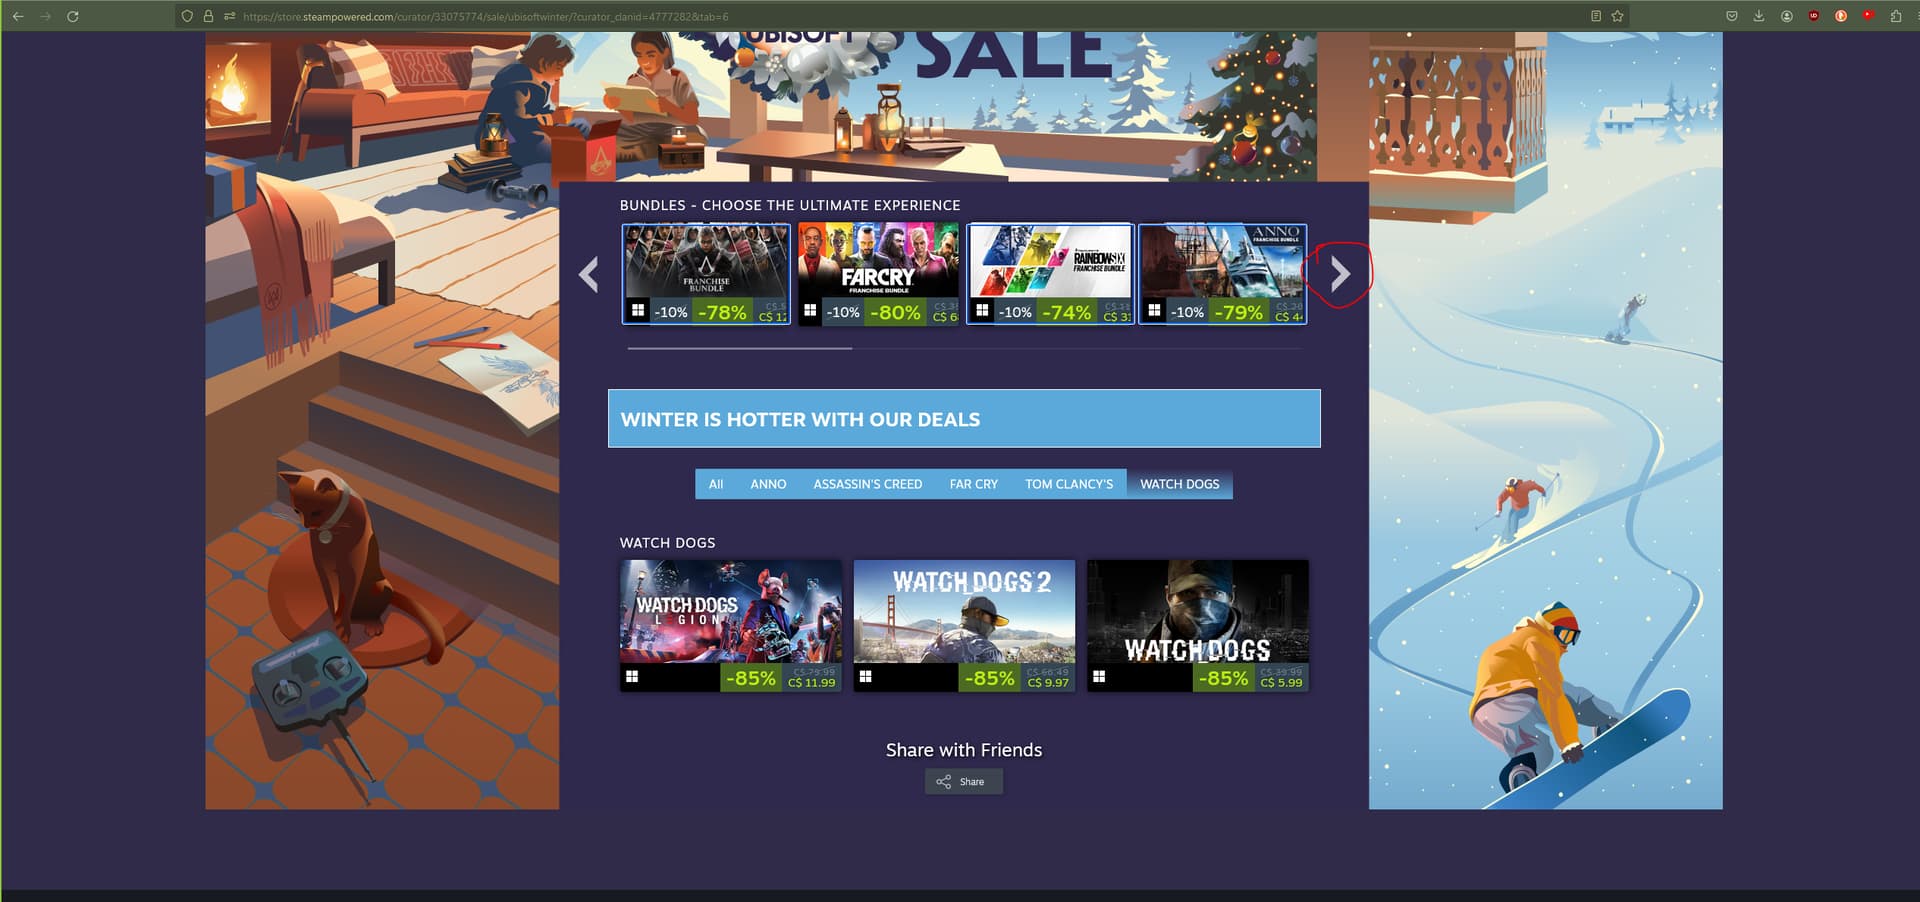This screenshot has height=902, width=1920.
Task: Select the ANNO filter tab
Action: pos(768,484)
